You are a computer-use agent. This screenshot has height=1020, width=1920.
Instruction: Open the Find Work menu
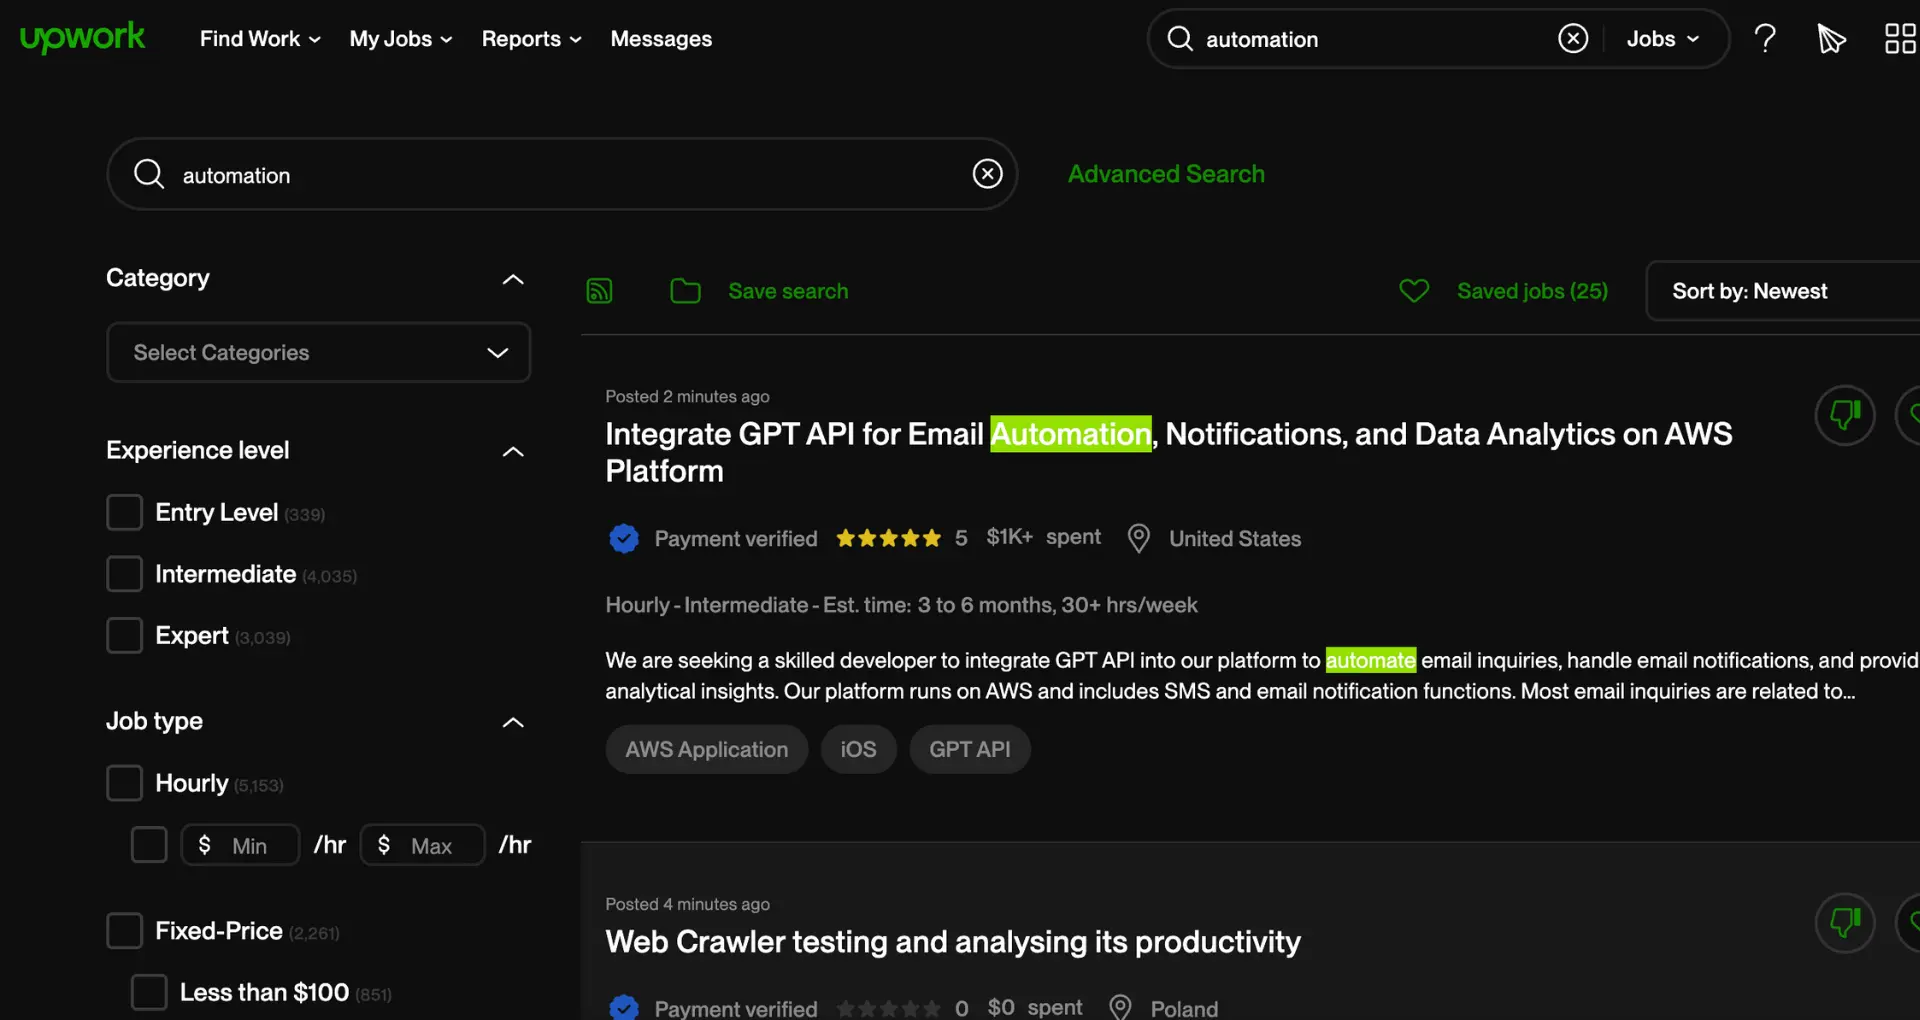(260, 39)
